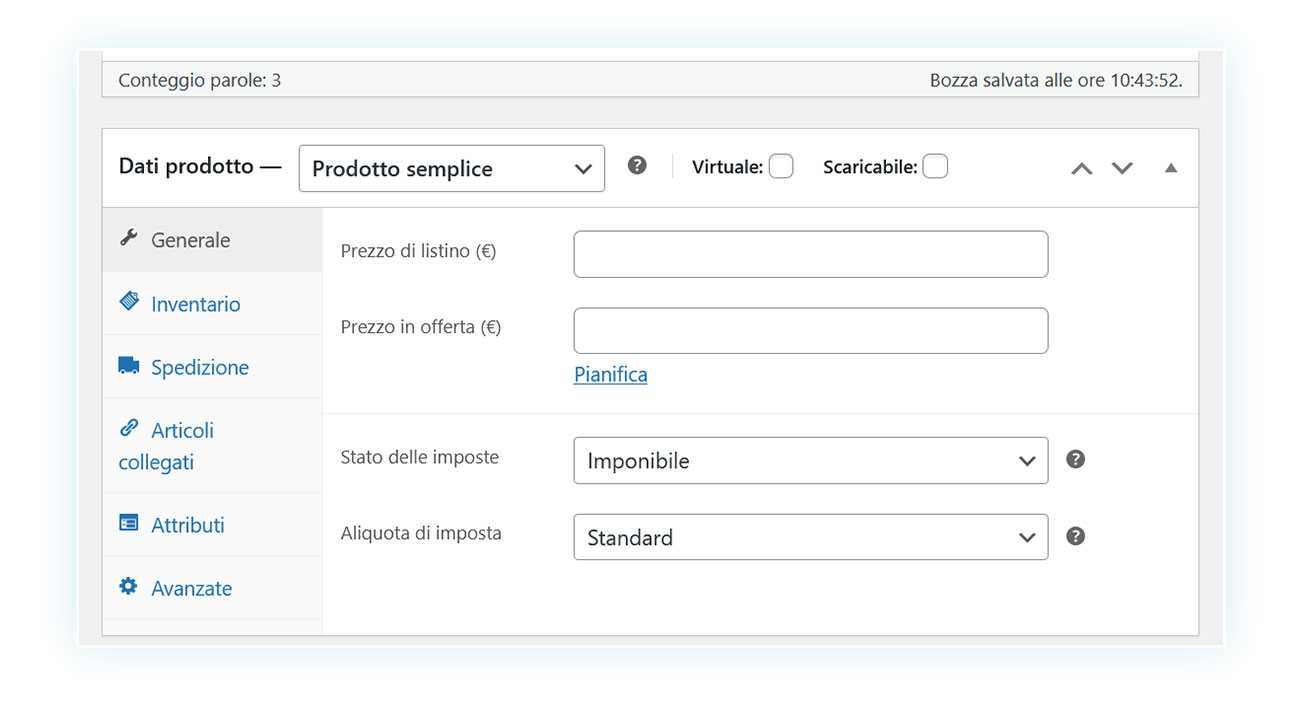The height and width of the screenshot is (708, 1300).
Task: Click the Spedizione truck icon
Action: tap(129, 365)
